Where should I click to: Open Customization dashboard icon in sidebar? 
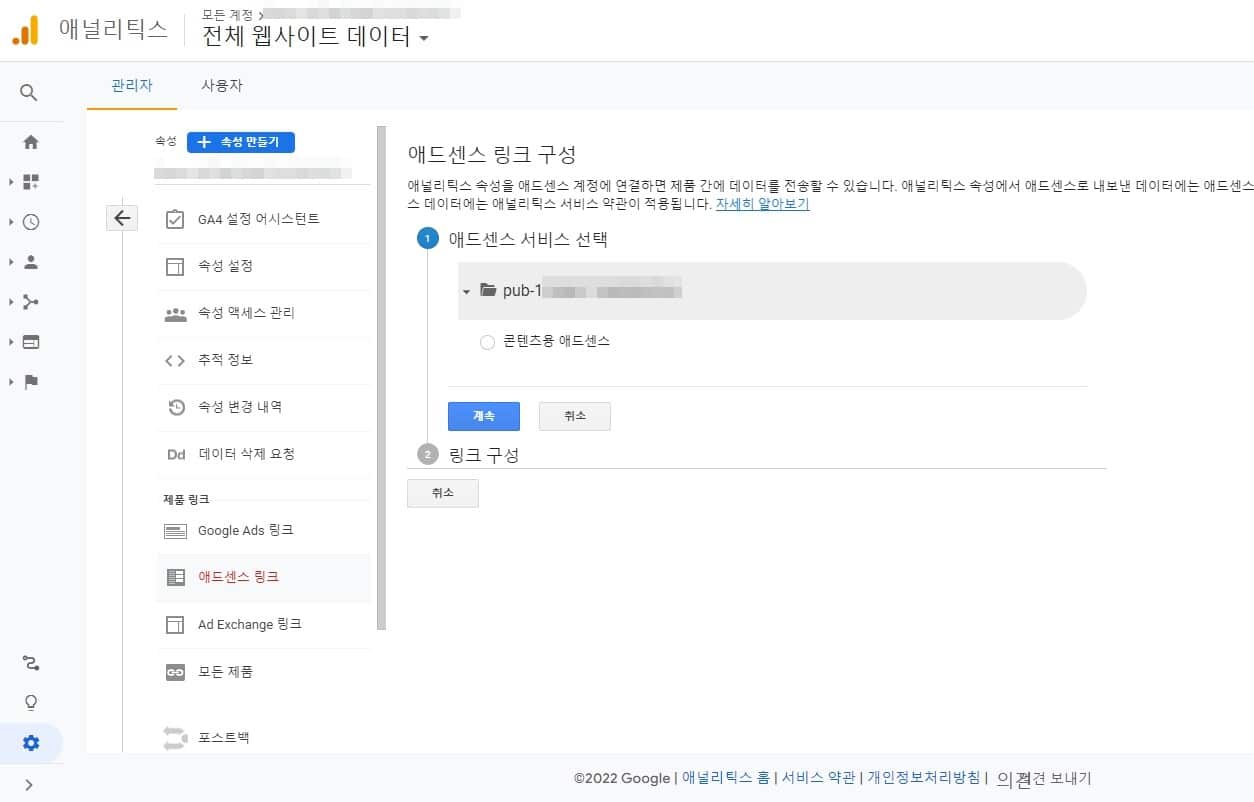pos(31,182)
